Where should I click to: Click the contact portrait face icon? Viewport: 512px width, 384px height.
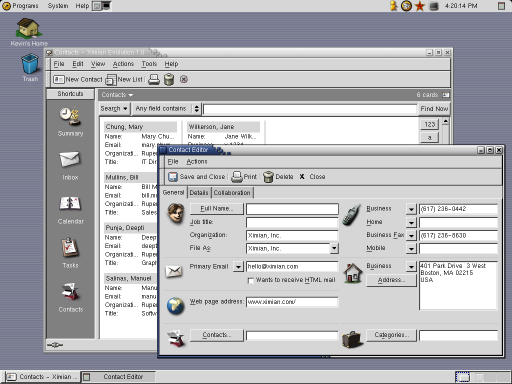pos(176,214)
